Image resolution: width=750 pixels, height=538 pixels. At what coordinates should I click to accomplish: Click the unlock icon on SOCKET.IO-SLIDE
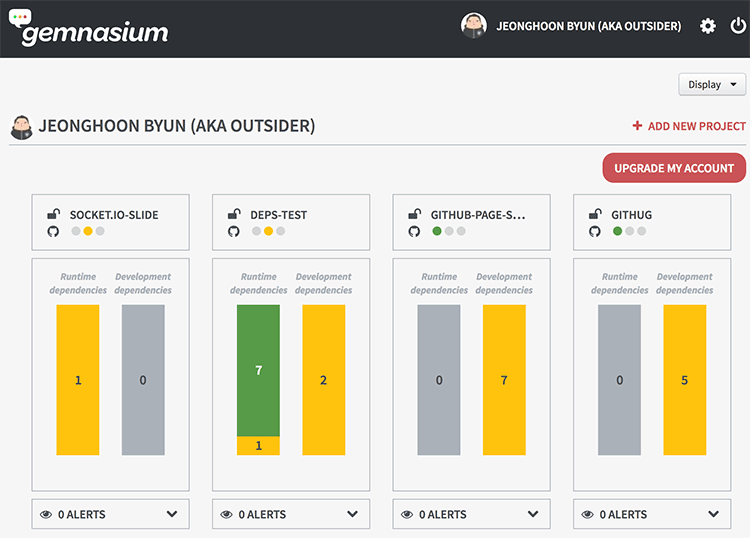[54, 214]
